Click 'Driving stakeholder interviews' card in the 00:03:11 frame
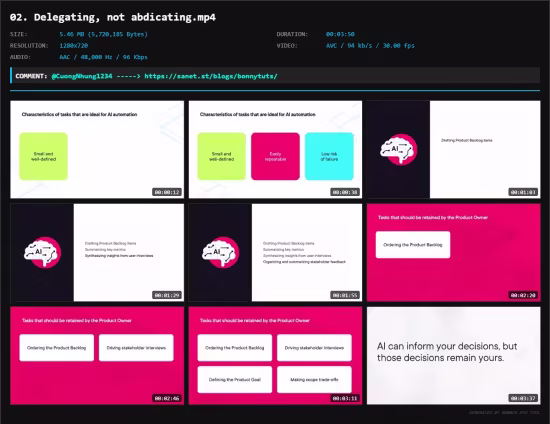Screen dimensions: 550x424 tap(314, 348)
